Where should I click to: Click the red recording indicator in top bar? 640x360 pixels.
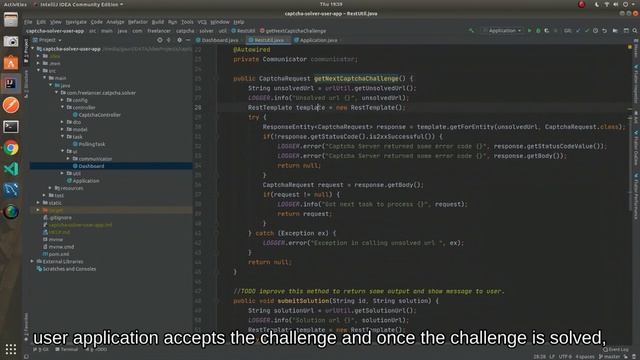click(x=582, y=4)
